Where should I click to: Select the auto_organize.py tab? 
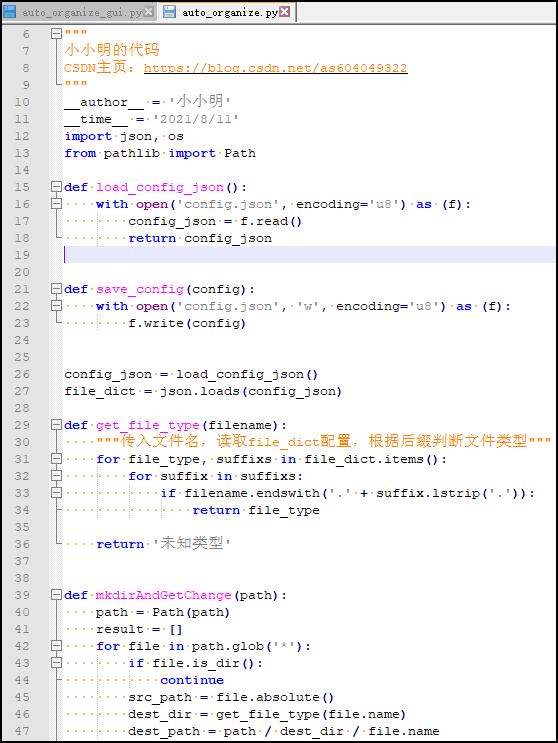point(227,12)
